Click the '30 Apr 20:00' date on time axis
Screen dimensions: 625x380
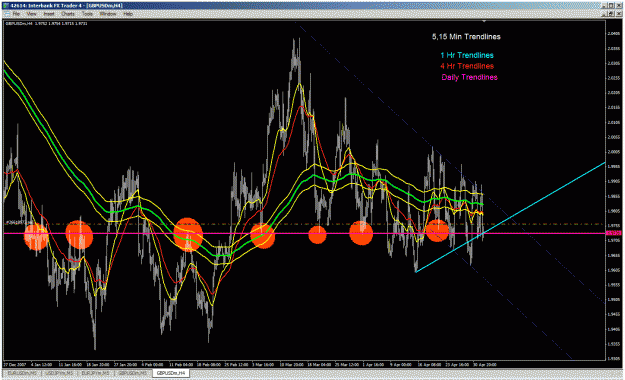tap(485, 364)
